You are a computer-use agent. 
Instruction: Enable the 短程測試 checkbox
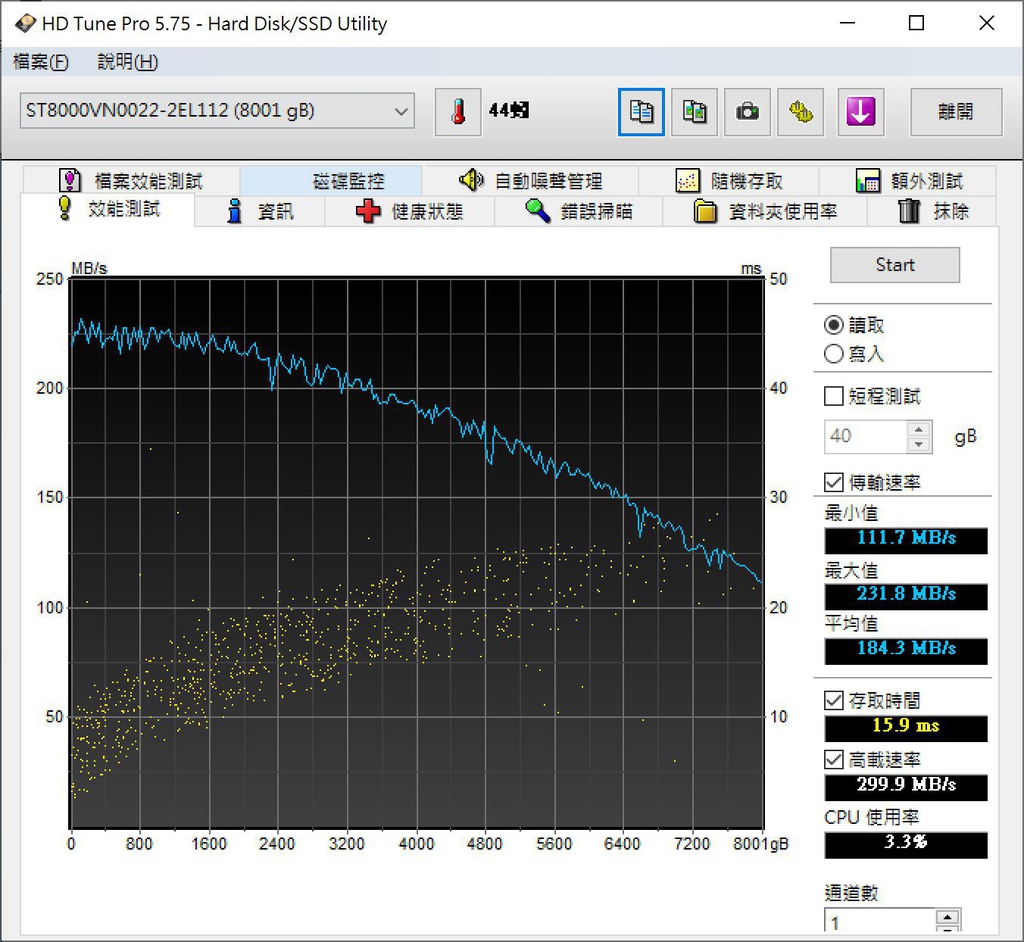pos(833,396)
